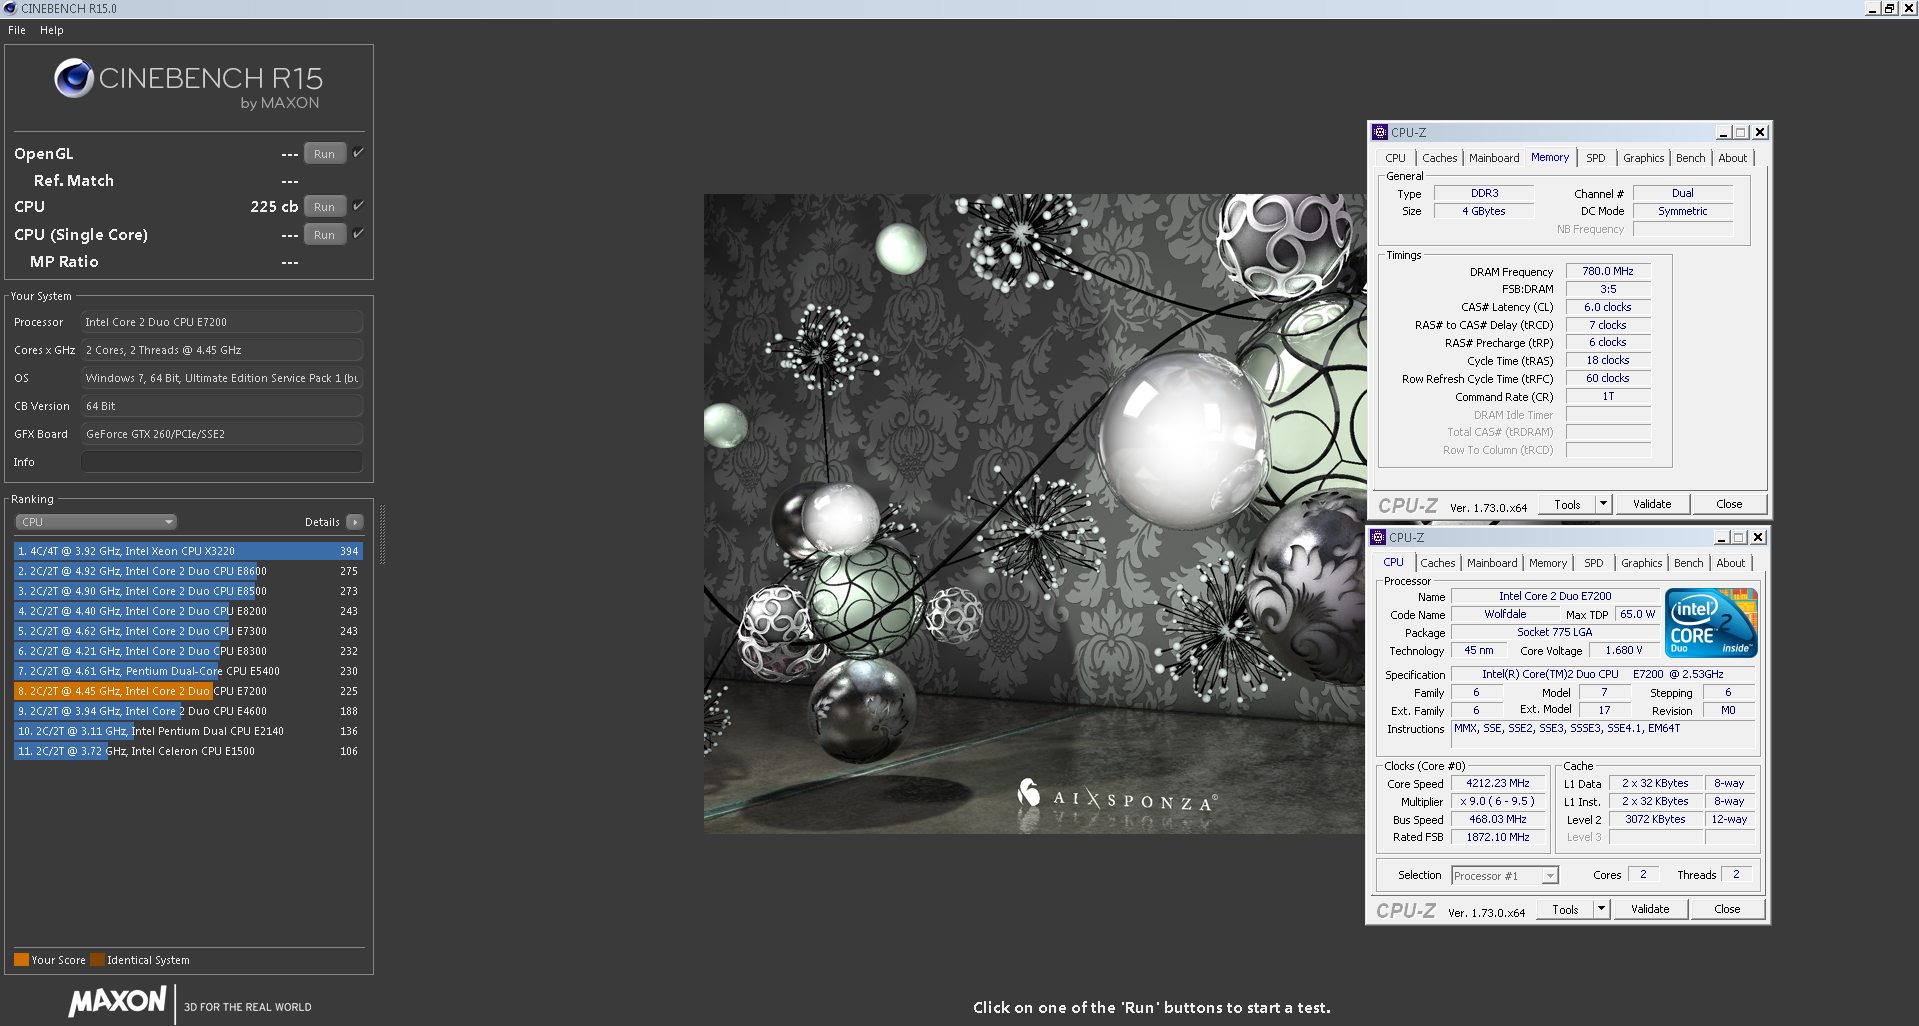The image size is (1919, 1026).
Task: Open SPD tab in lower CPU-Z window
Action: tap(1594, 563)
